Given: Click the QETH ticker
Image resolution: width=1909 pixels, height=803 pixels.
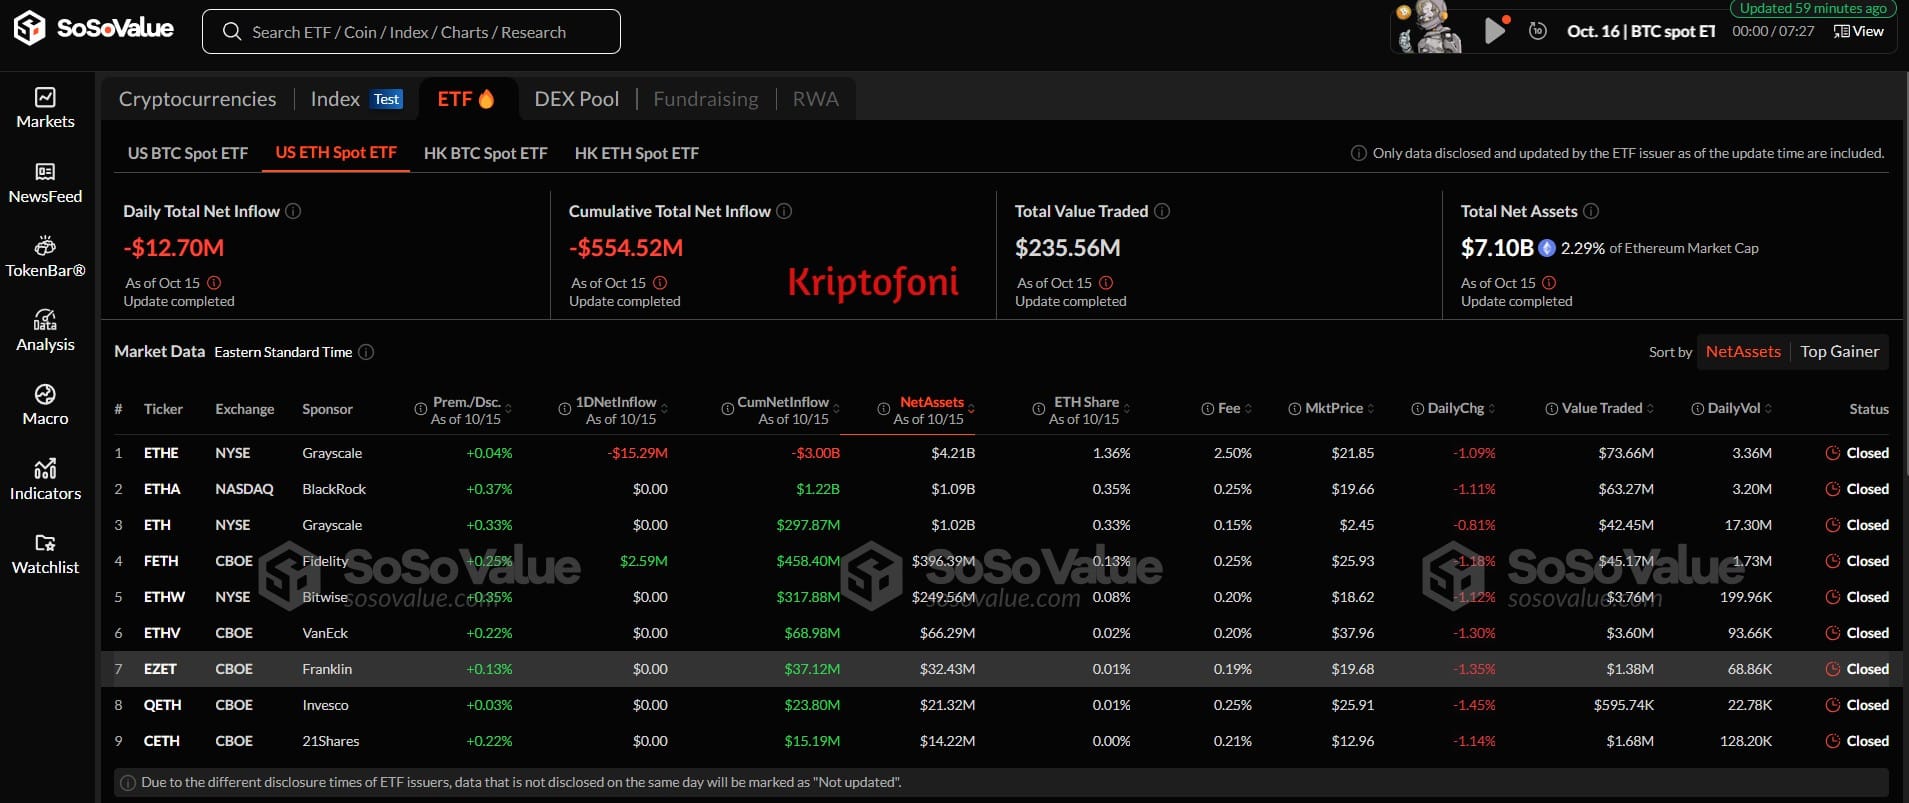Looking at the screenshot, I should (162, 705).
